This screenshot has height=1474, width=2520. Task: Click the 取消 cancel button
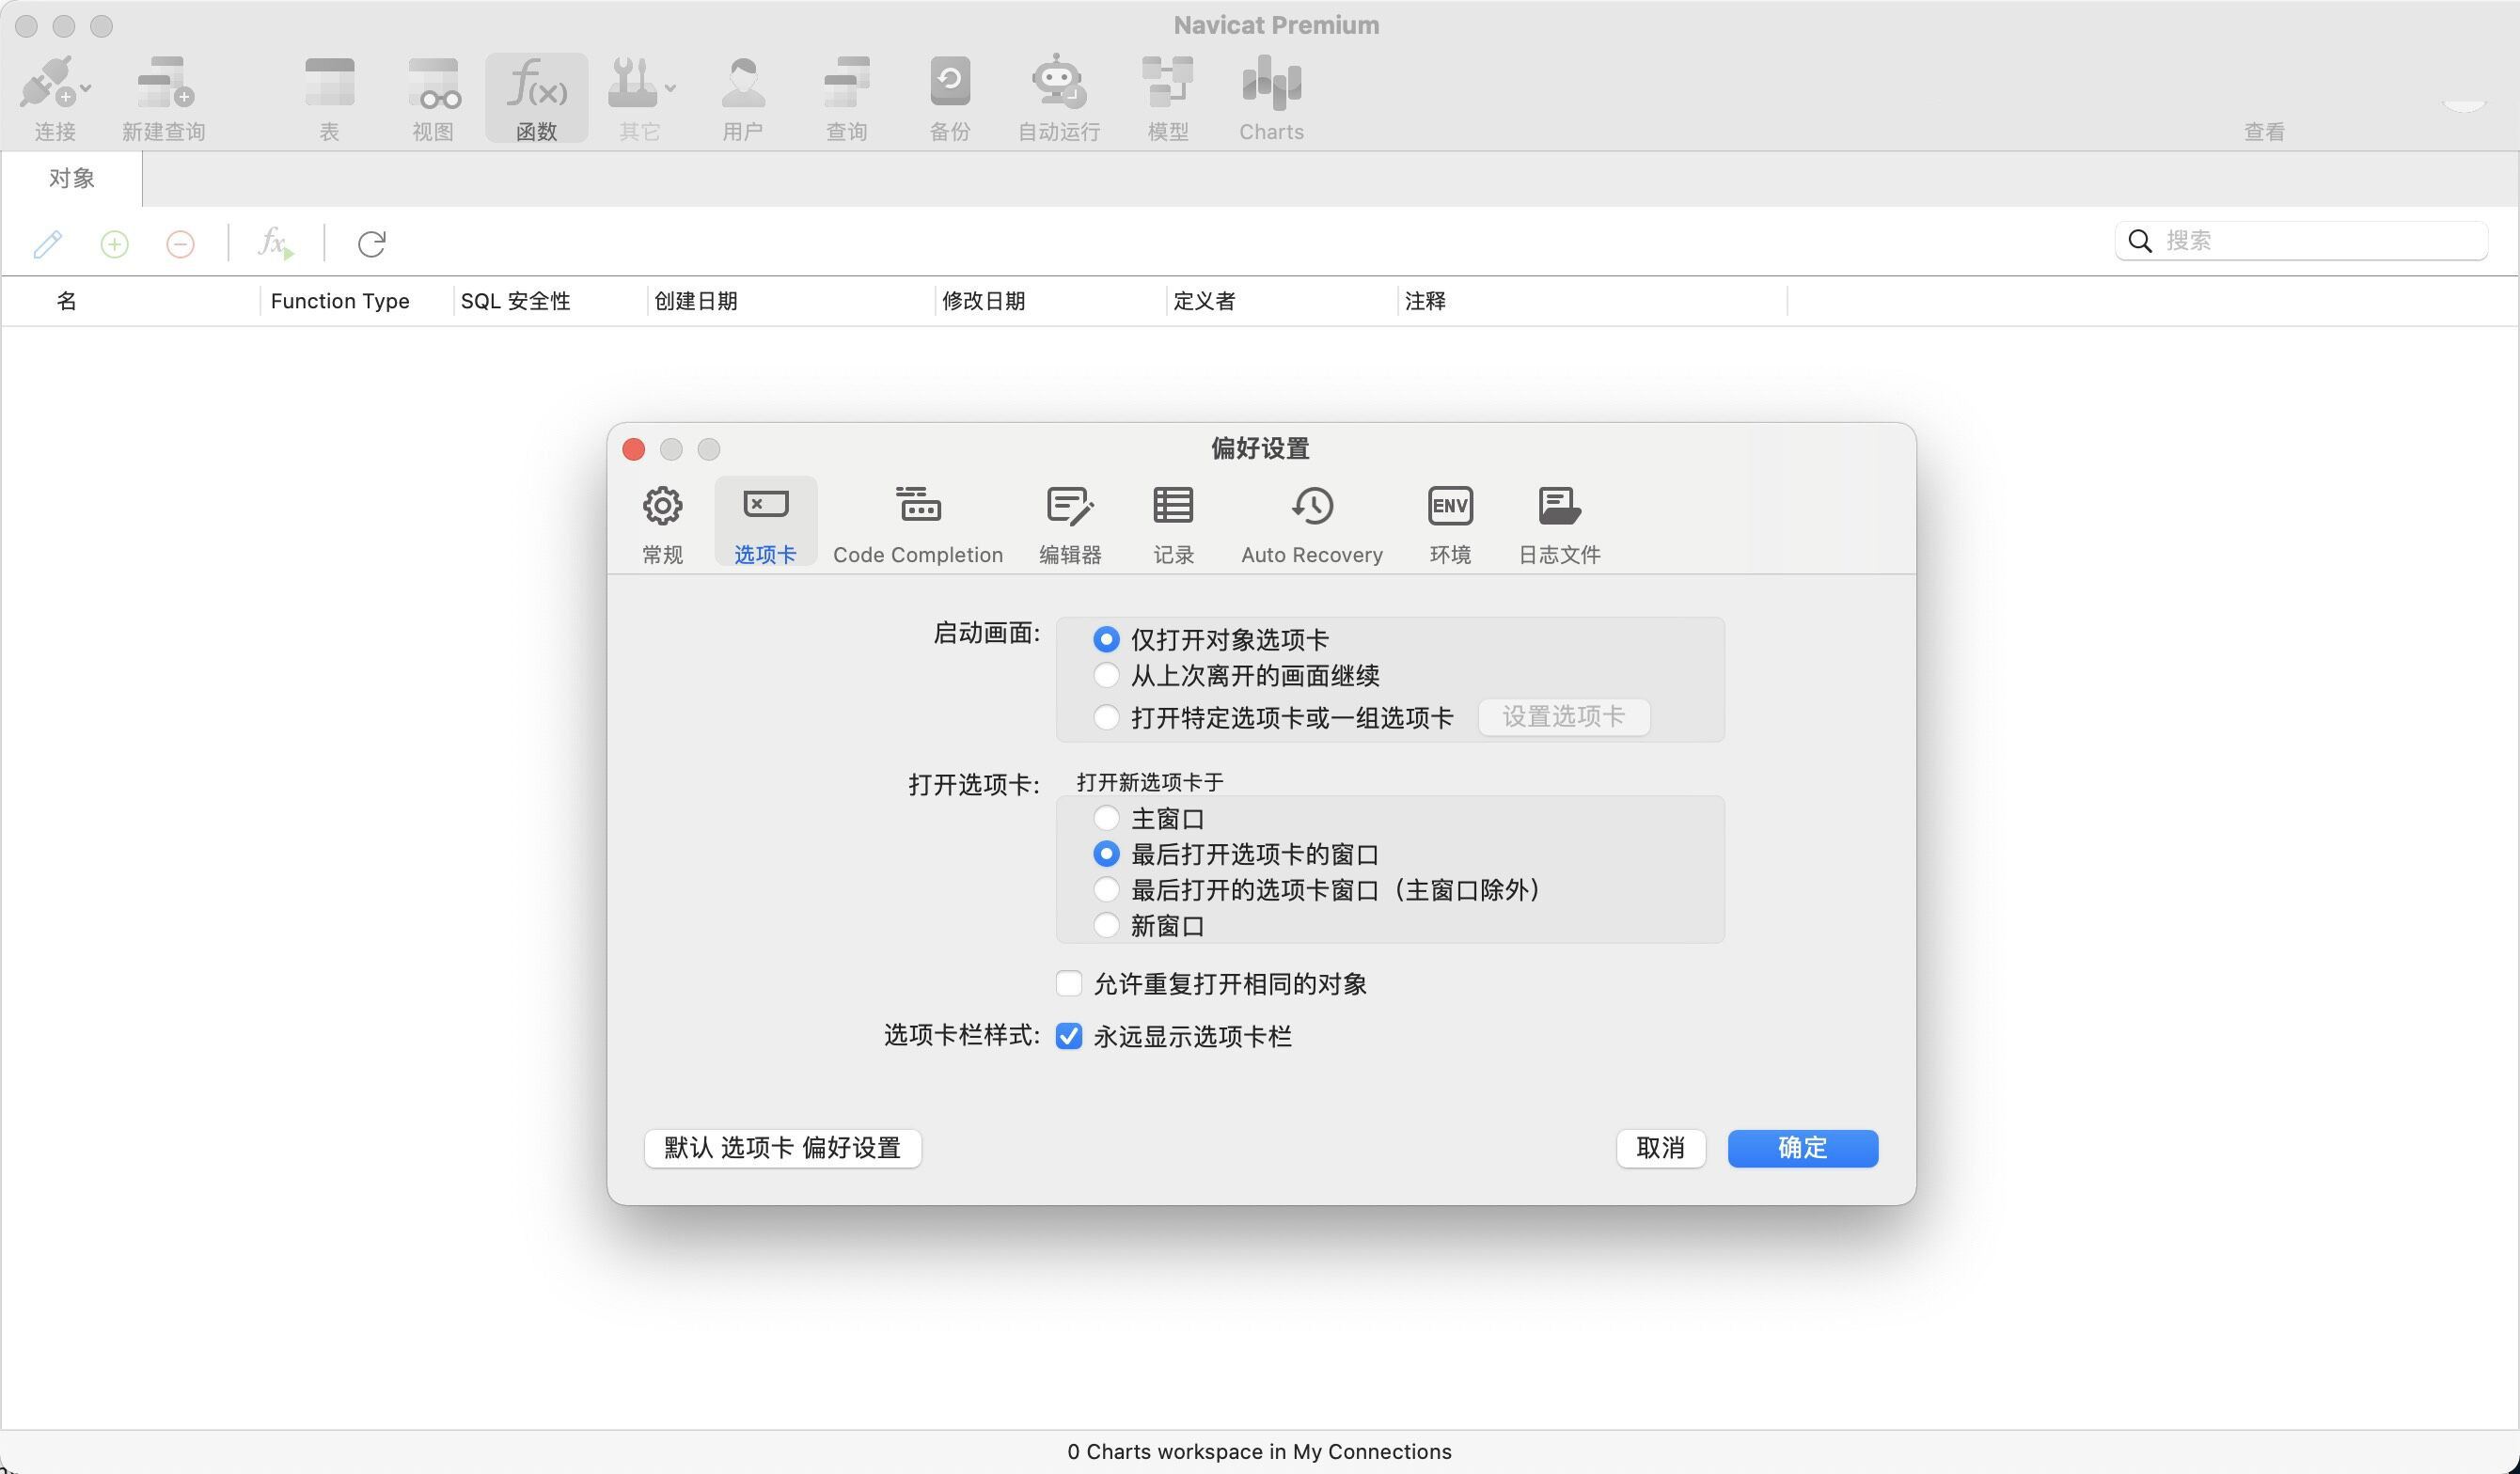(x=1660, y=1148)
